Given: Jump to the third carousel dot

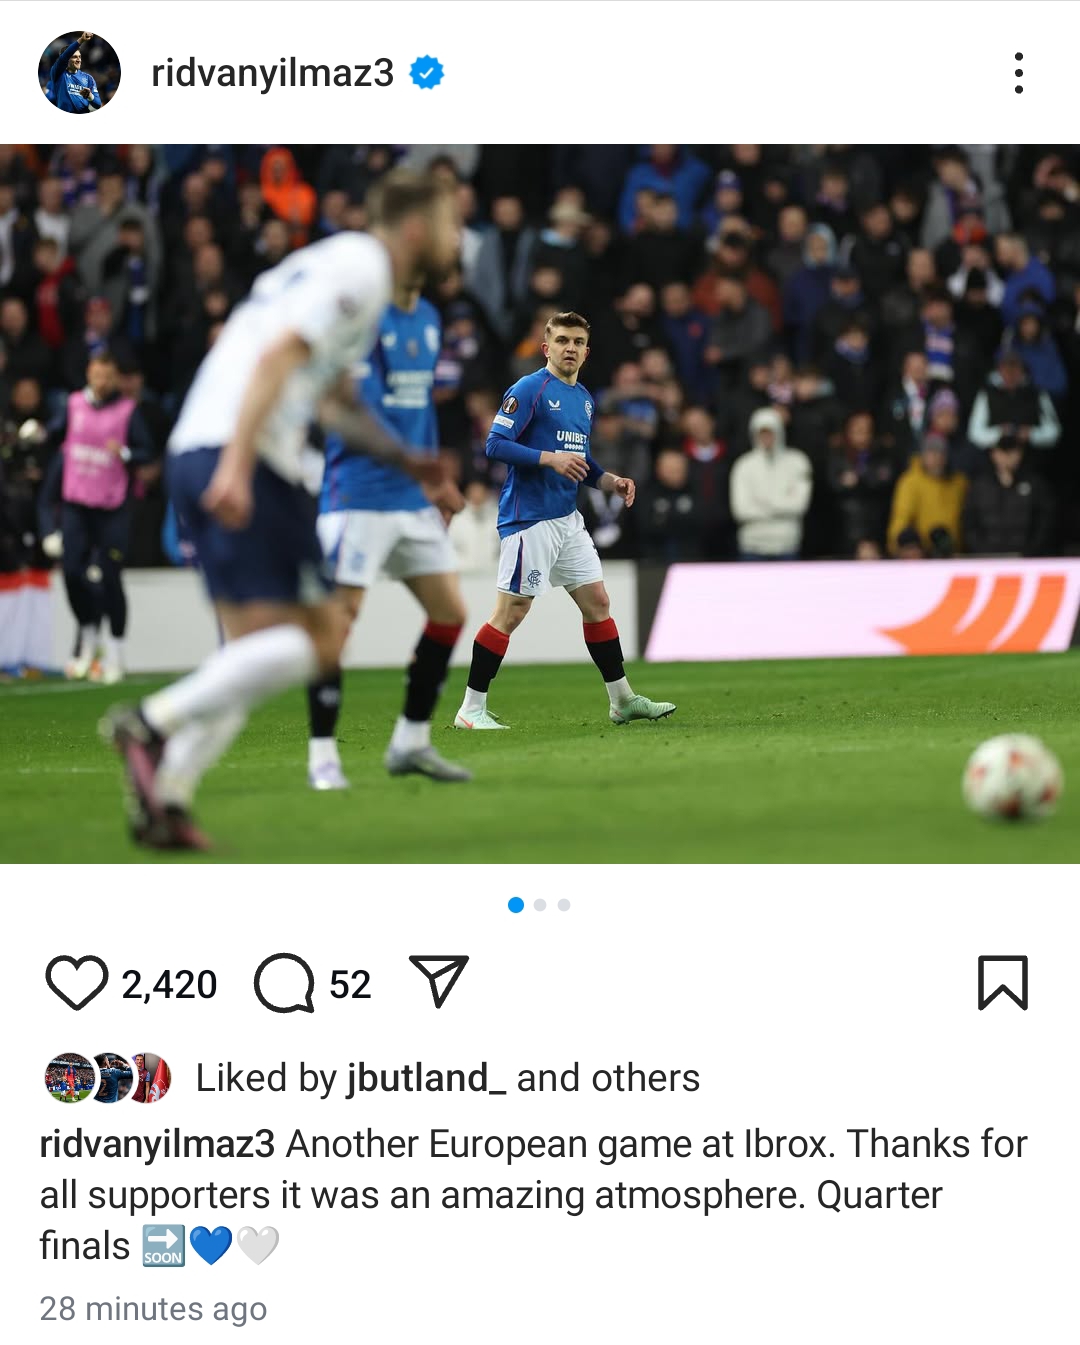Looking at the screenshot, I should 564,905.
